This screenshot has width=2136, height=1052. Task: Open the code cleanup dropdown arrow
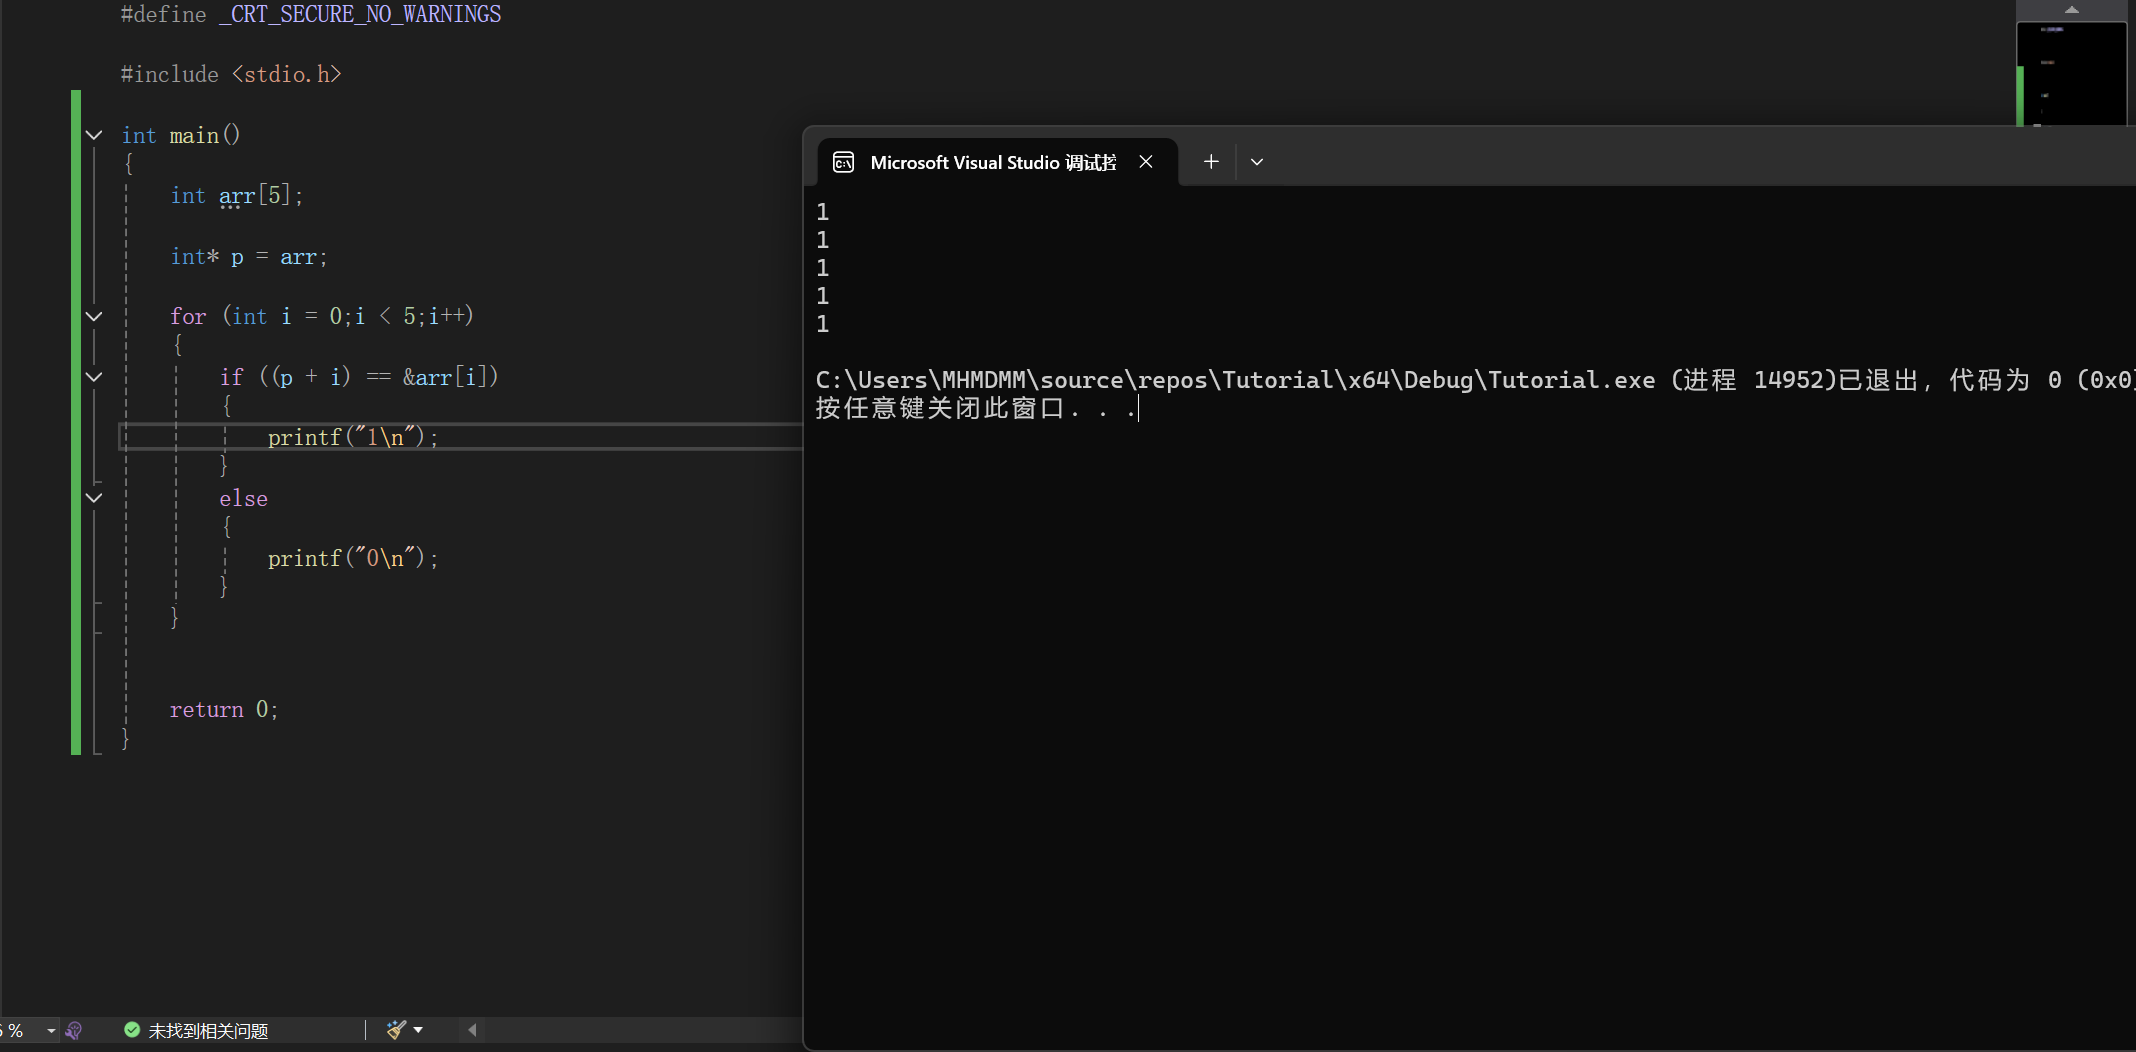tap(418, 1030)
